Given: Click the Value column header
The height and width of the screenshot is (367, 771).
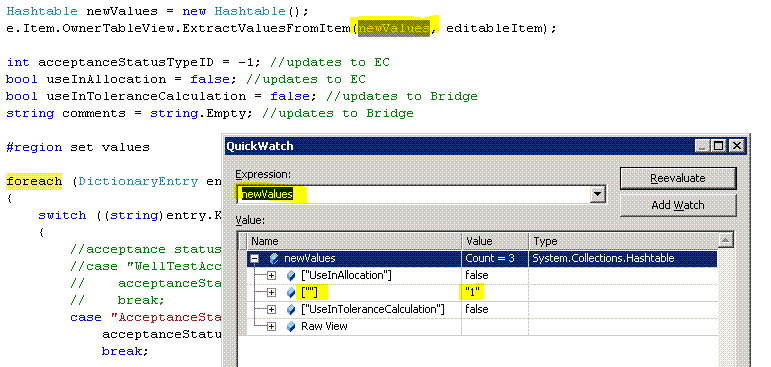Looking at the screenshot, I should (x=495, y=241).
